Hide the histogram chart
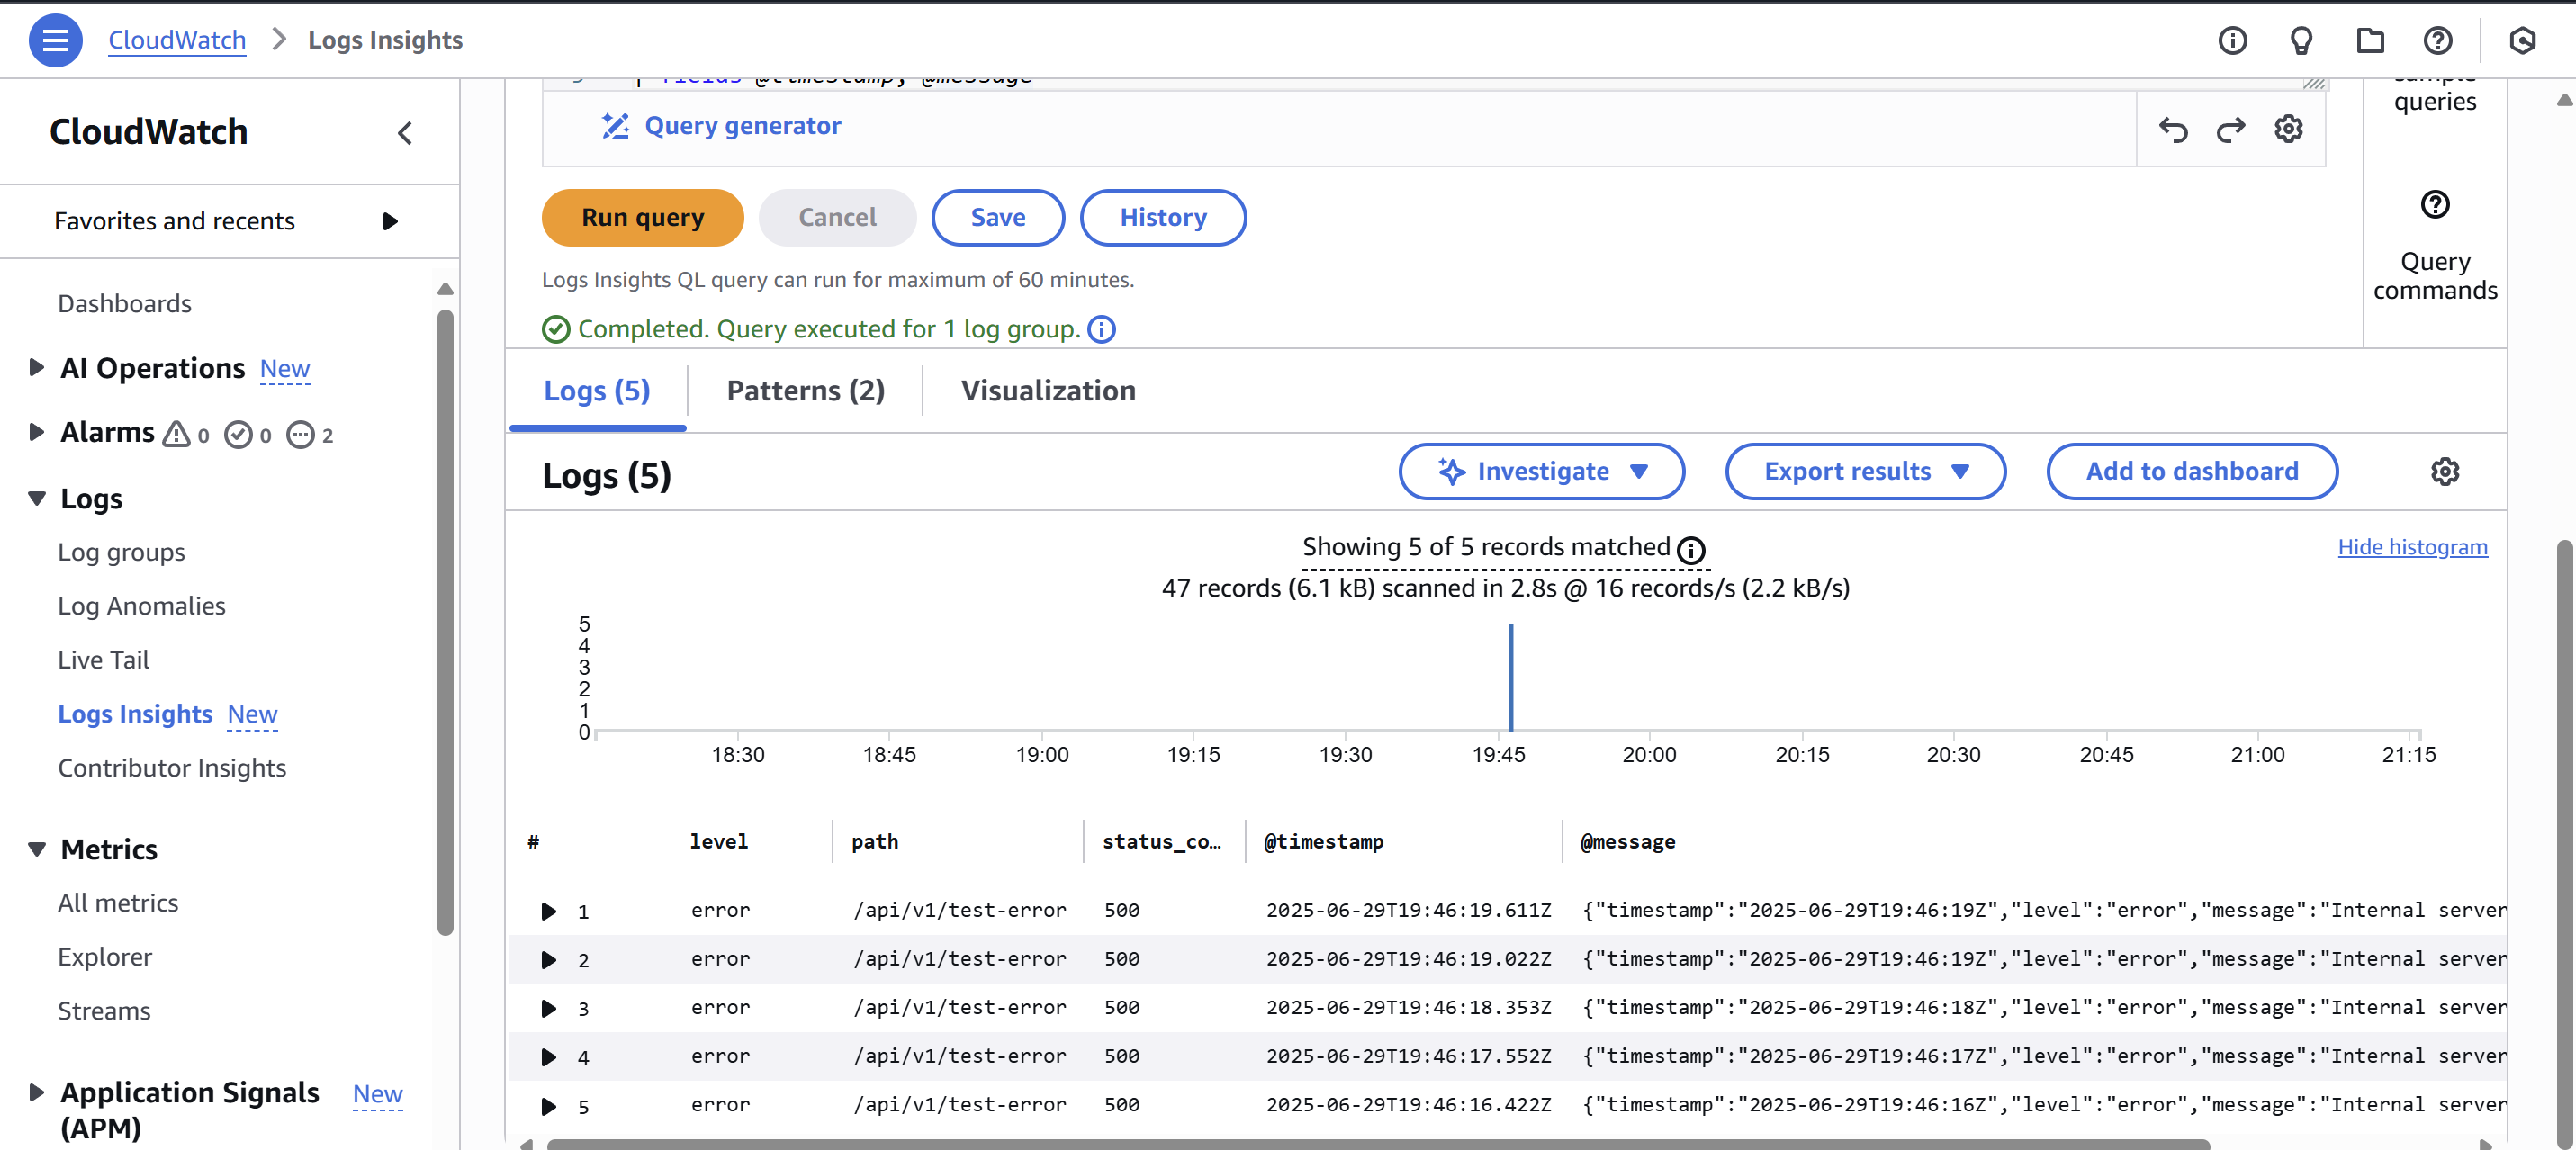The width and height of the screenshot is (2576, 1150). (2411, 547)
